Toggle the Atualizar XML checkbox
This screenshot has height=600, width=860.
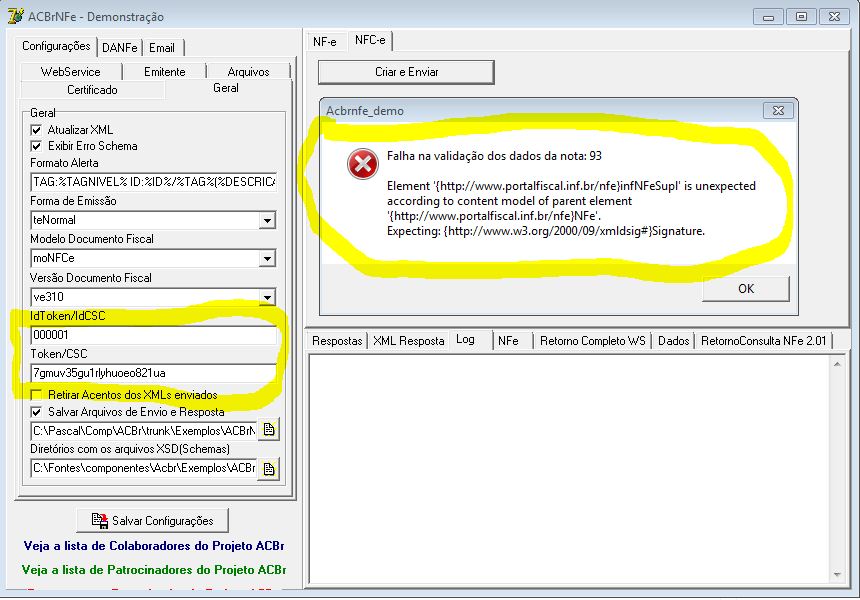pos(36,130)
